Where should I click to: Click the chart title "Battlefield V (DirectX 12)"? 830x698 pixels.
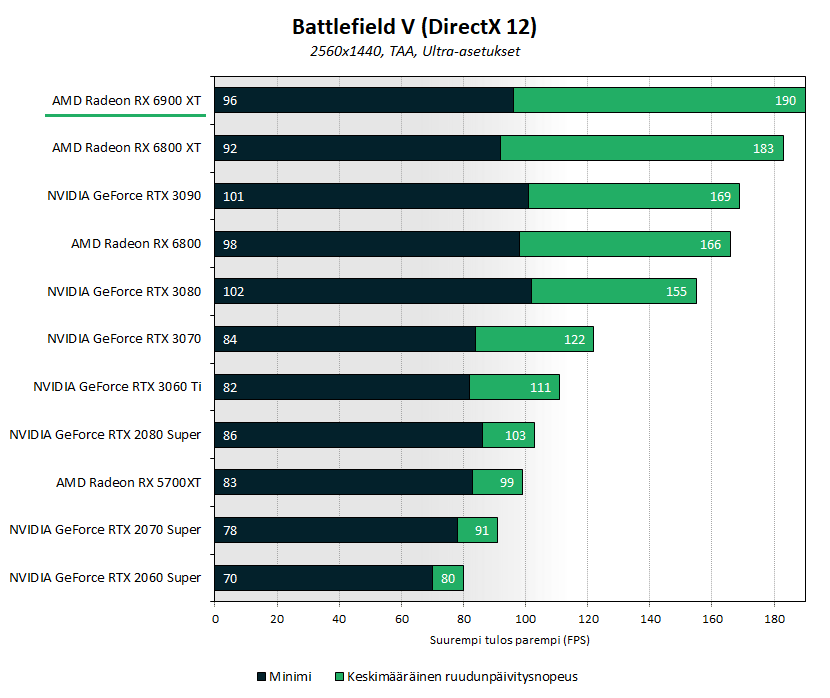click(x=414, y=27)
